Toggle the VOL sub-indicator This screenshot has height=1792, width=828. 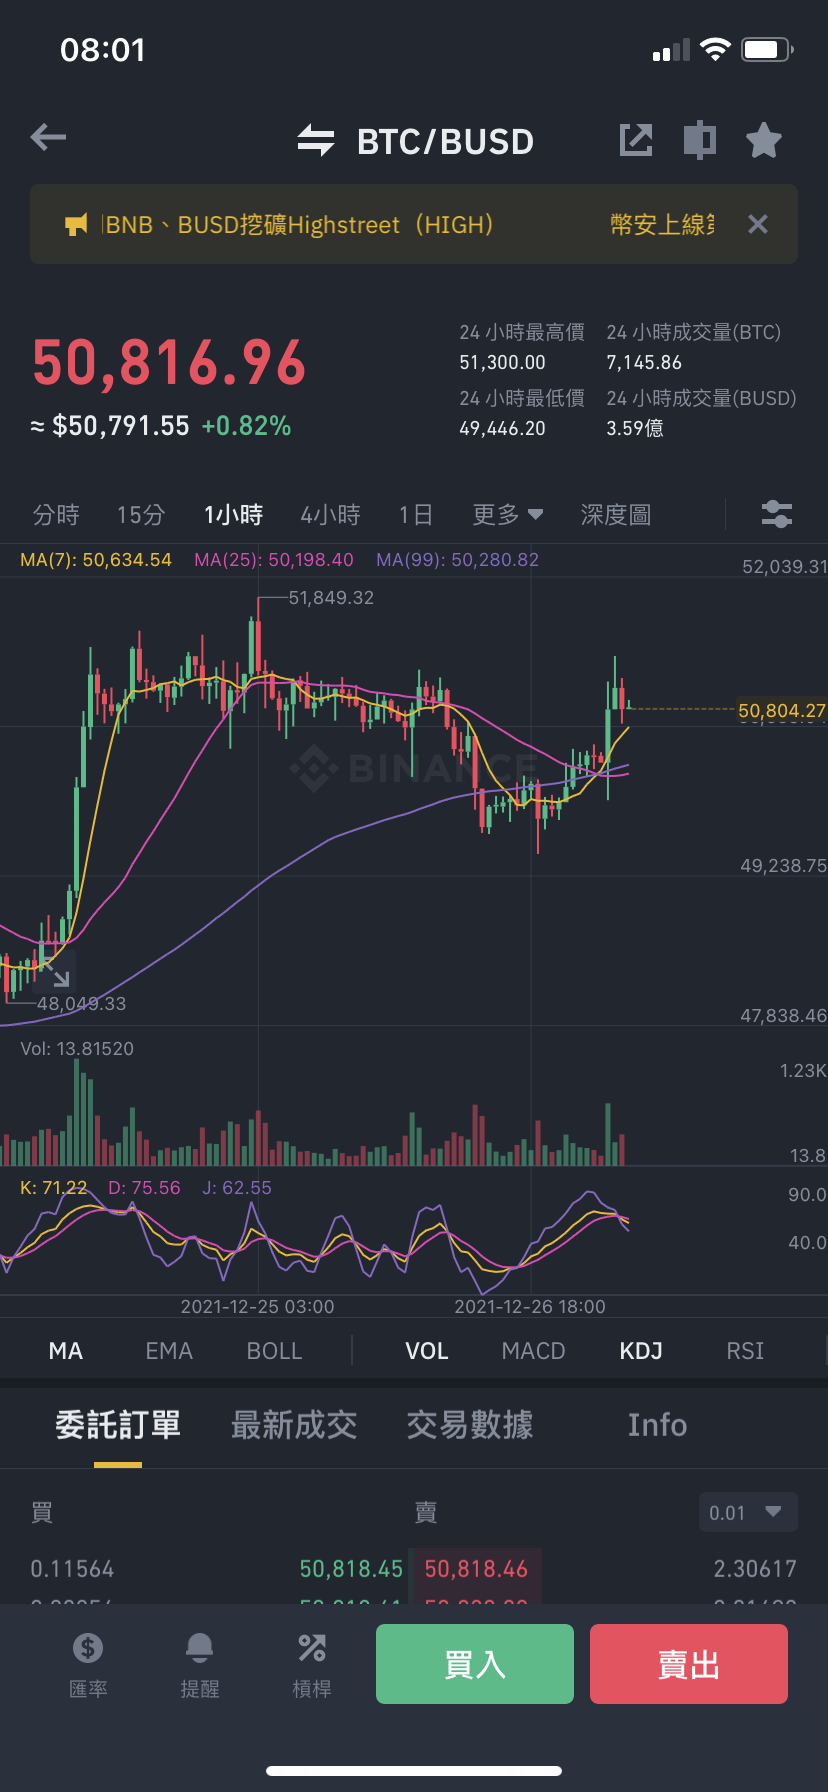(427, 1351)
